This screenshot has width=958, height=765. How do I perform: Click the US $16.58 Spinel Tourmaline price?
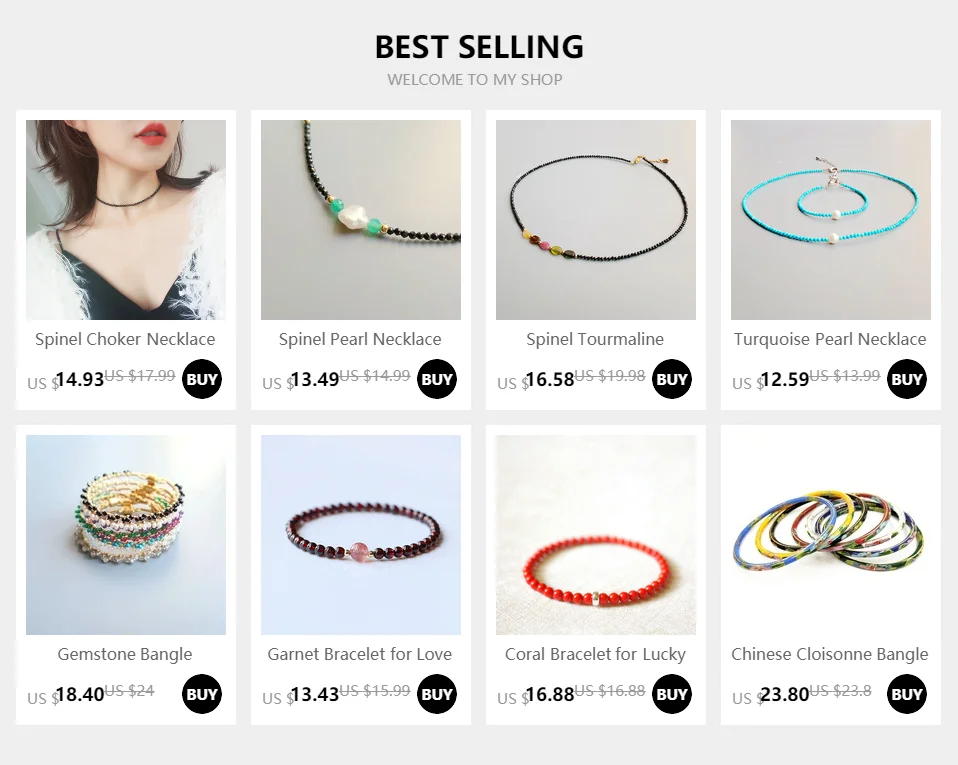click(x=536, y=380)
